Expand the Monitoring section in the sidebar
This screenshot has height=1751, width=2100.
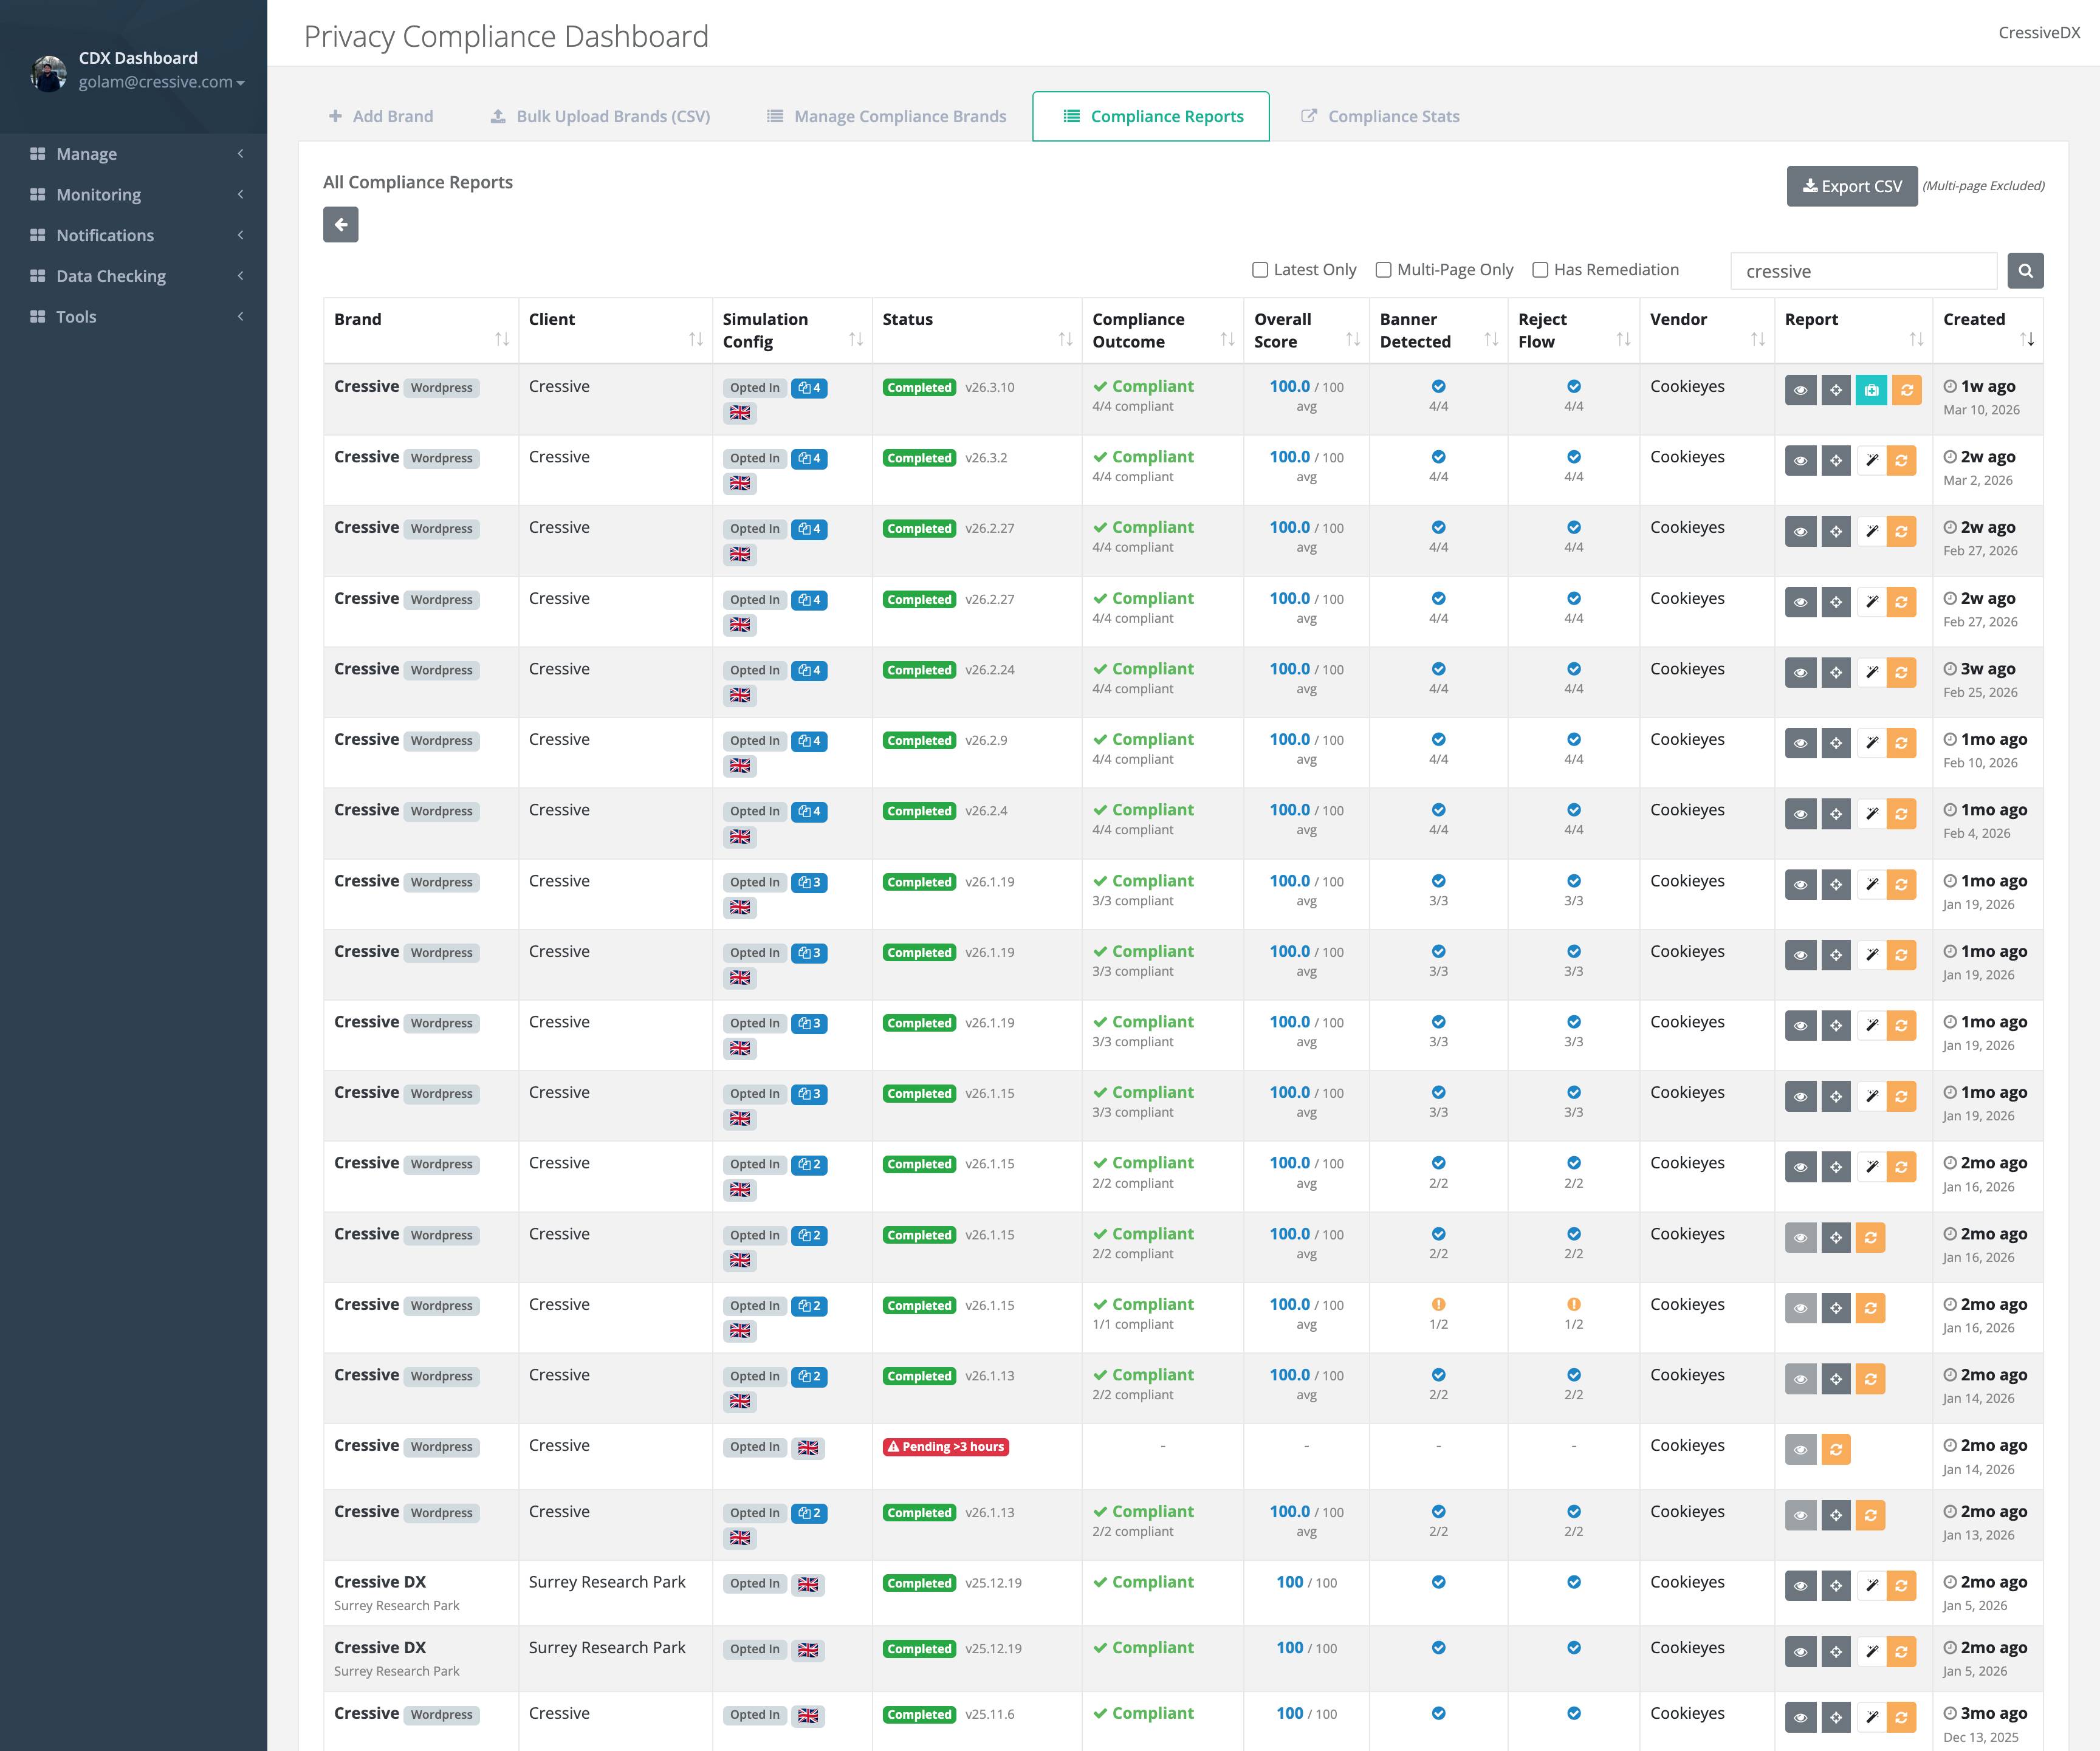pos(98,194)
